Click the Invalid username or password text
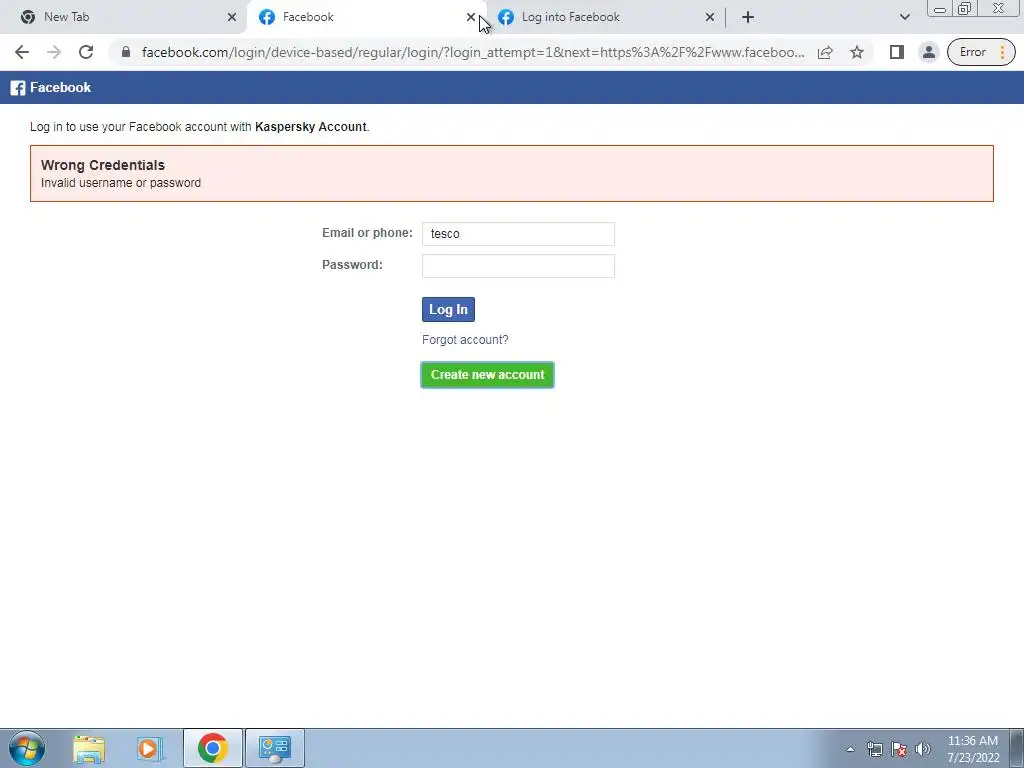Image resolution: width=1024 pixels, height=768 pixels. pos(121,183)
